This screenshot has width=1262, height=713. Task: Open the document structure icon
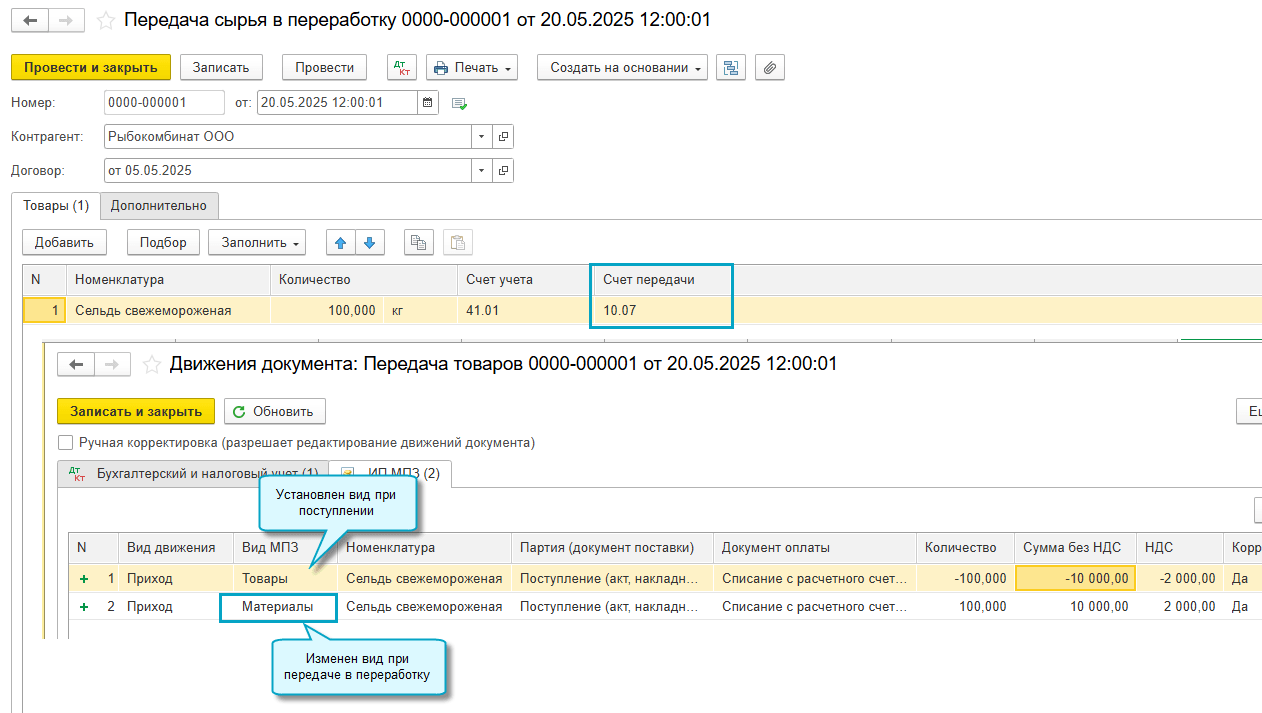pyautogui.click(x=731, y=68)
